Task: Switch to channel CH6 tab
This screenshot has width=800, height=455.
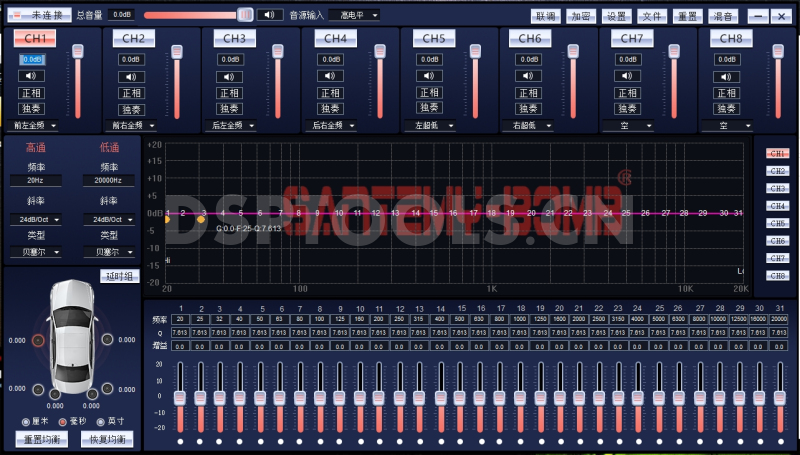Action: point(530,38)
